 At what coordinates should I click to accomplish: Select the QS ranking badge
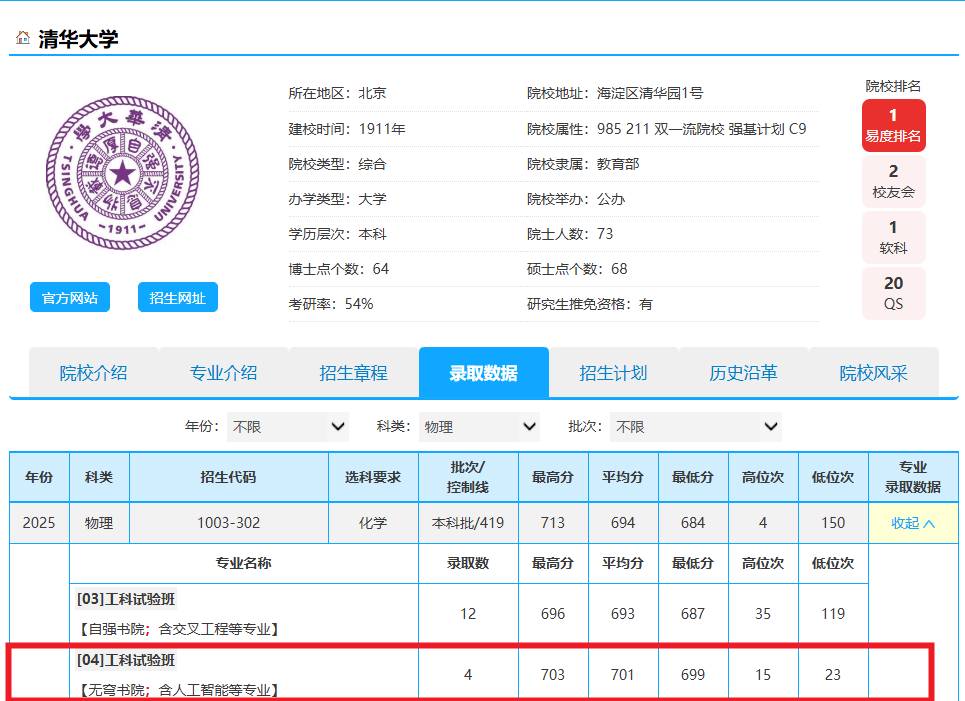pyautogui.click(x=893, y=293)
